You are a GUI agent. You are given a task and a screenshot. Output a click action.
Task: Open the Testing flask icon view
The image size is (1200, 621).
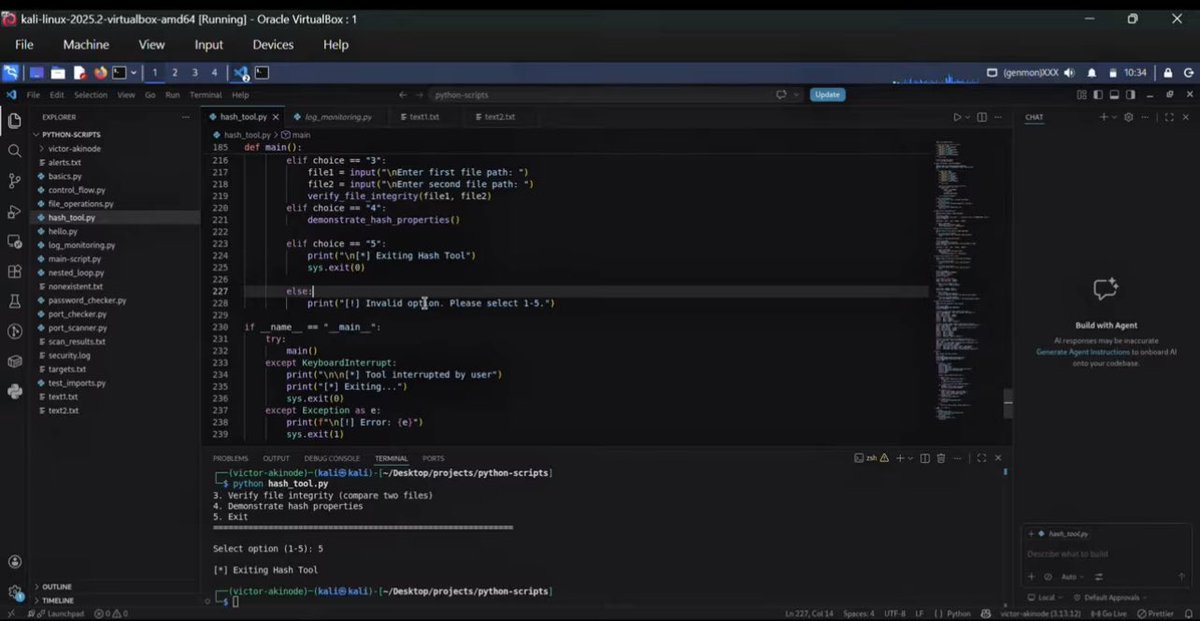(14, 301)
